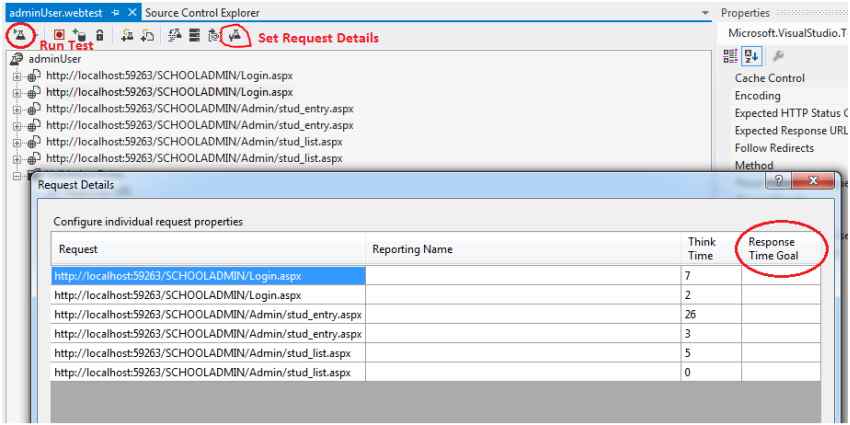Click the Think Time column header
Viewport: 850px width, 425px height.
[x=712, y=249]
